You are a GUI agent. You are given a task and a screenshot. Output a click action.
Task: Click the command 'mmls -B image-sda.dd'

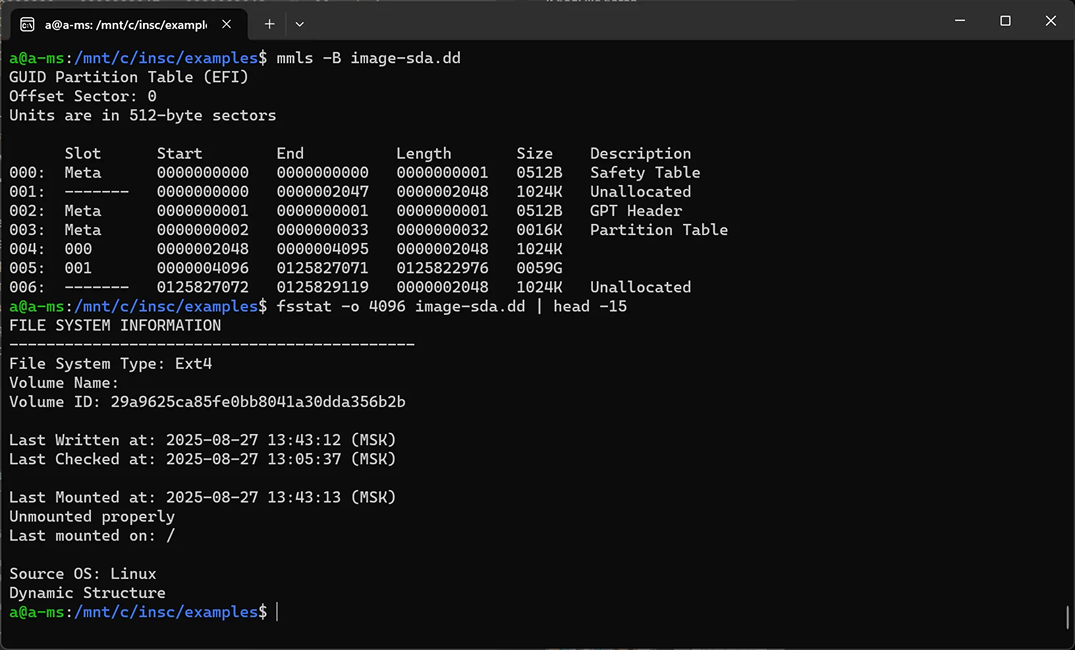[368, 58]
